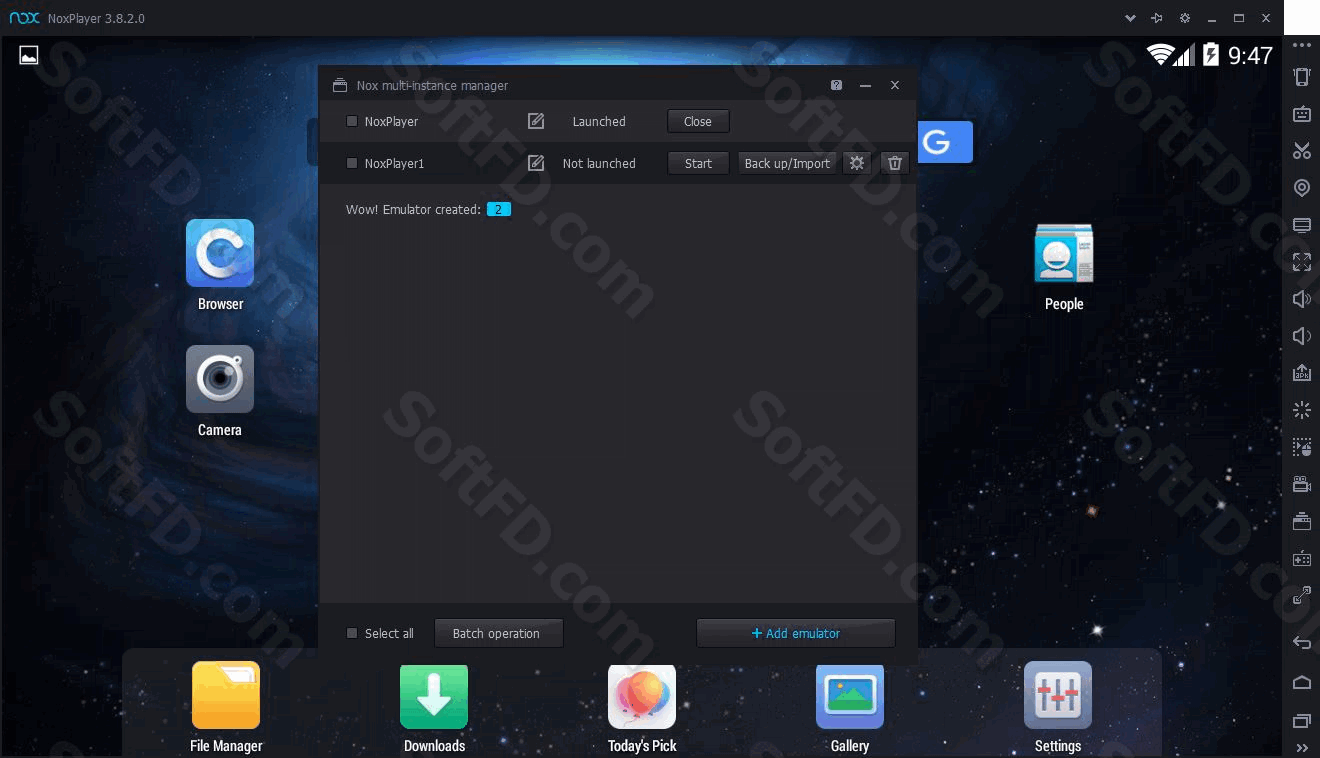
Task: Click the Android back arrow icon
Action: click(1301, 642)
